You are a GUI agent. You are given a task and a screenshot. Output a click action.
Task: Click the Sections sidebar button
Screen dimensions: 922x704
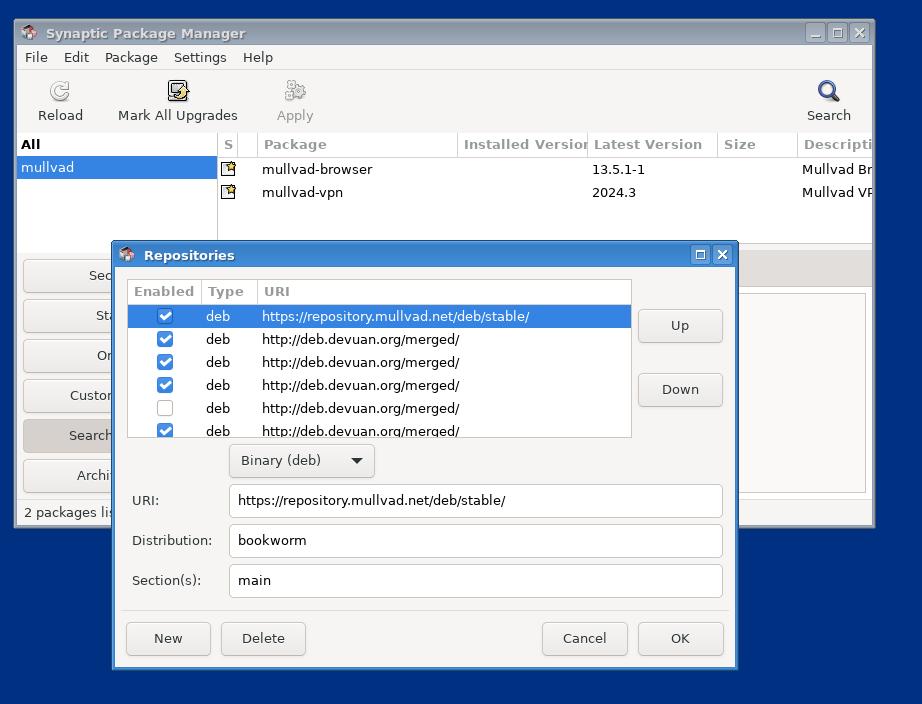click(x=68, y=275)
